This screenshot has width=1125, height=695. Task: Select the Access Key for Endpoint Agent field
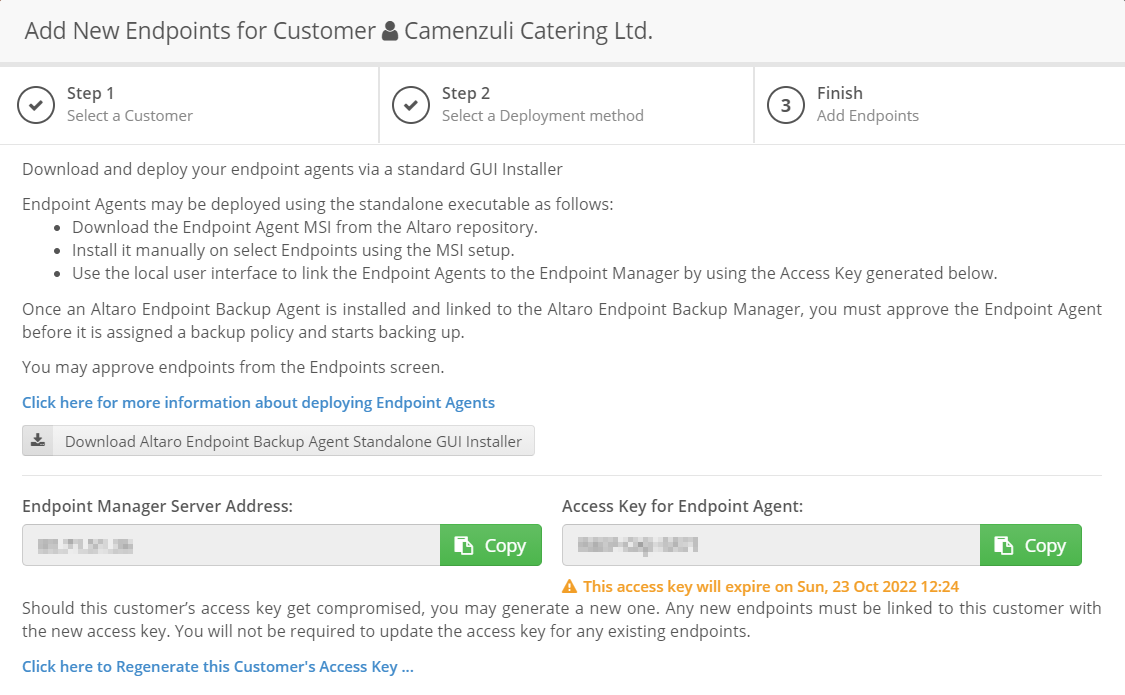(771, 545)
